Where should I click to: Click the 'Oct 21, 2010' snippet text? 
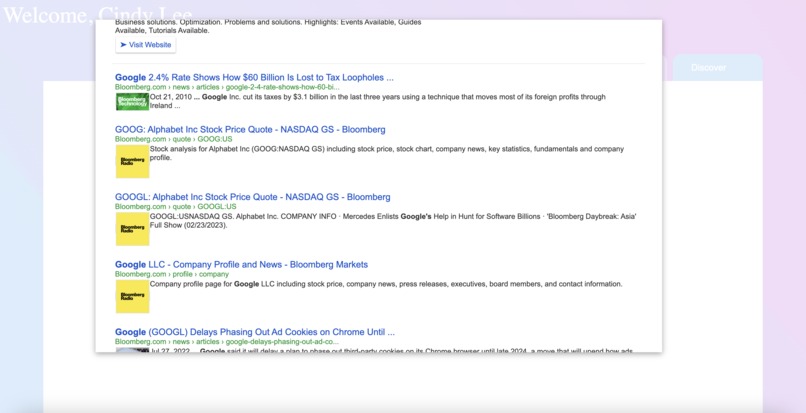click(378, 101)
